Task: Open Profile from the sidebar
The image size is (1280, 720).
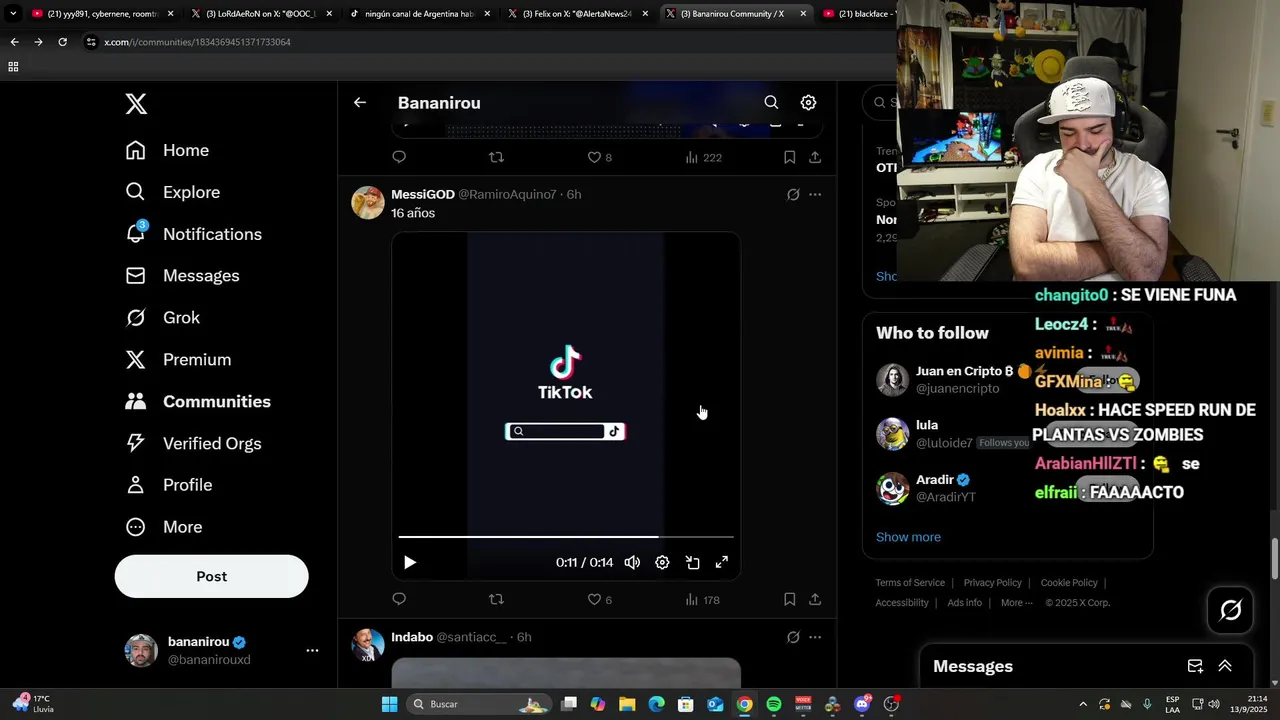Action: (168, 485)
